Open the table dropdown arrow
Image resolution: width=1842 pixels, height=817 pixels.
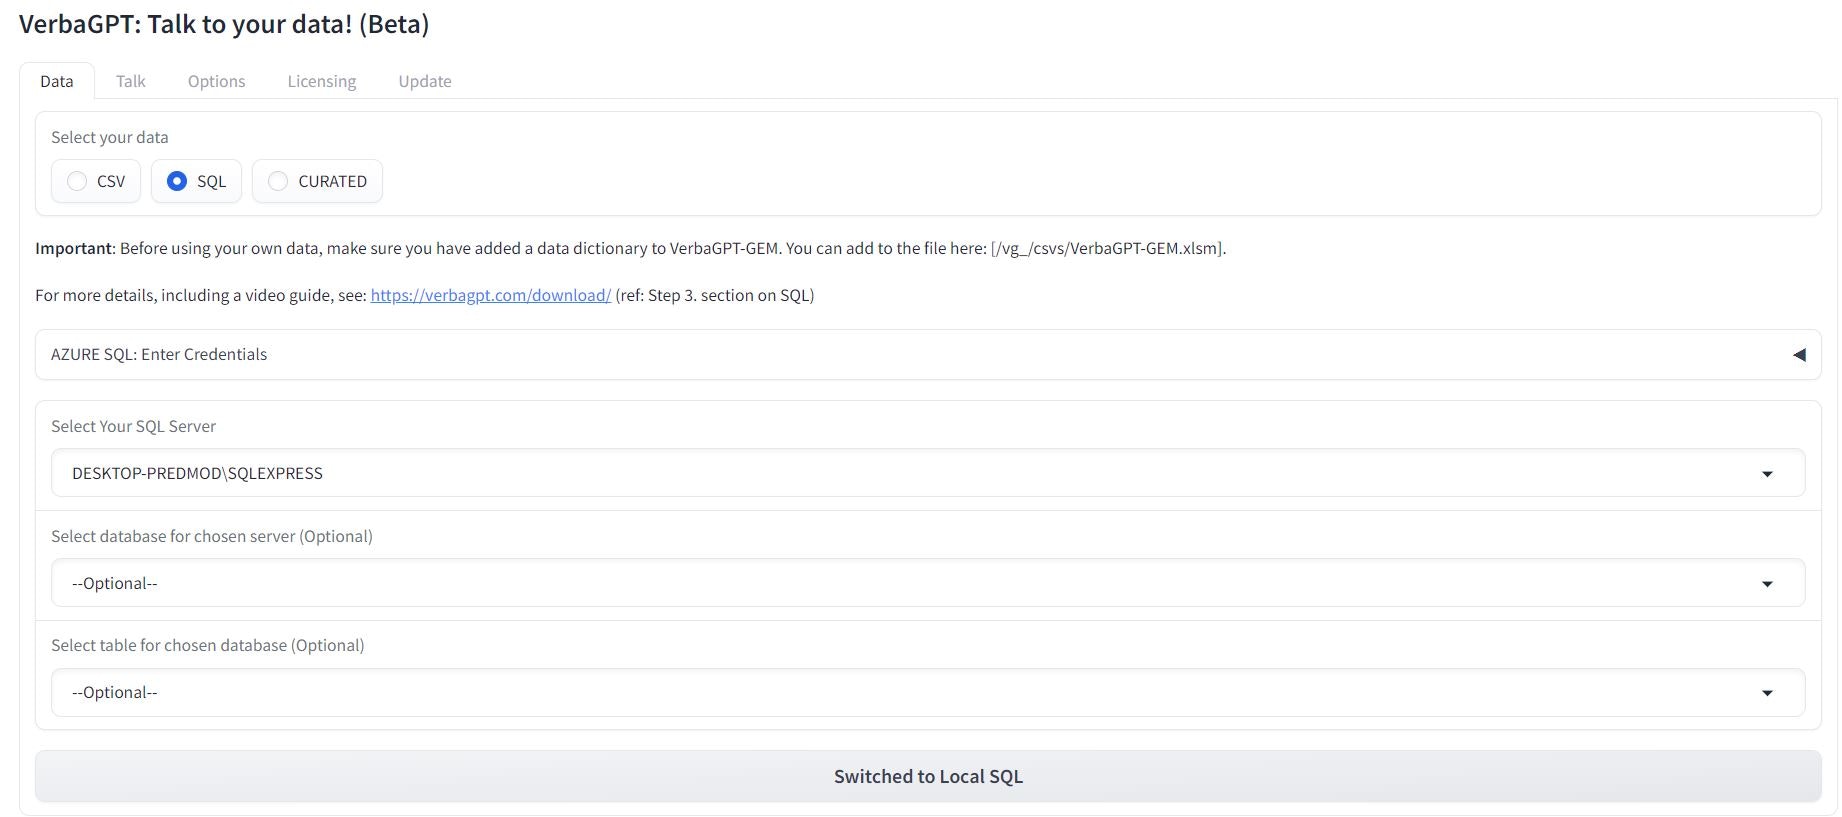click(1767, 693)
